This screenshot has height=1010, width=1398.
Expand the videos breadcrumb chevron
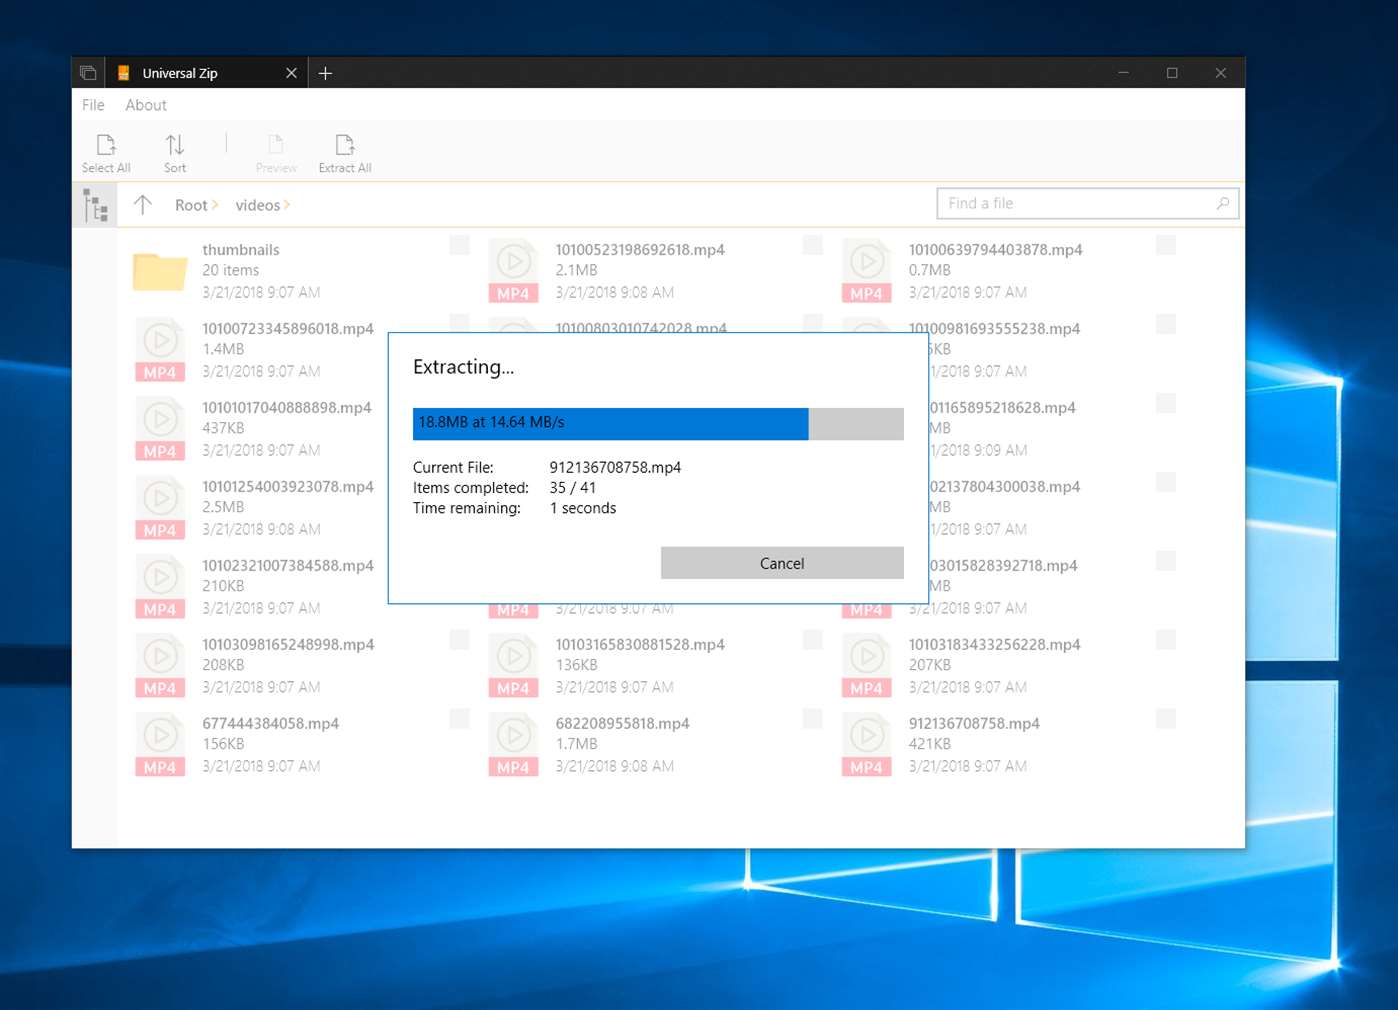pyautogui.click(x=287, y=205)
